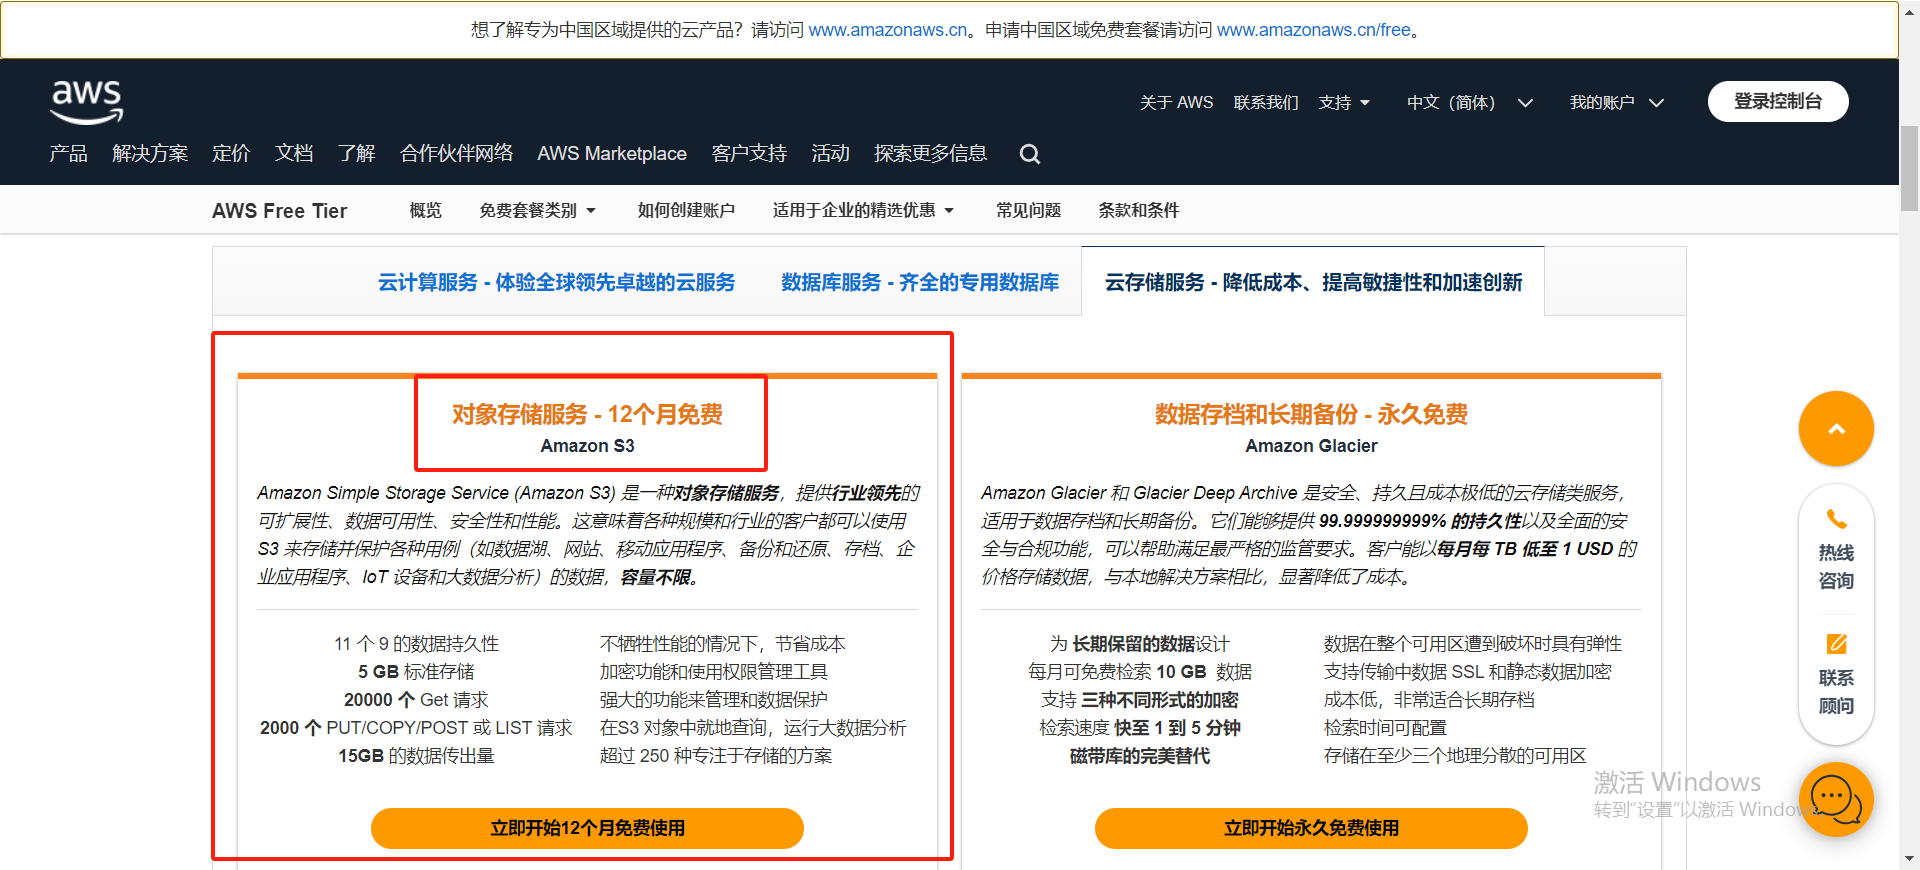1920x870 pixels.
Task: Click the 磁带库的完美替代 text
Action: tap(1139, 756)
